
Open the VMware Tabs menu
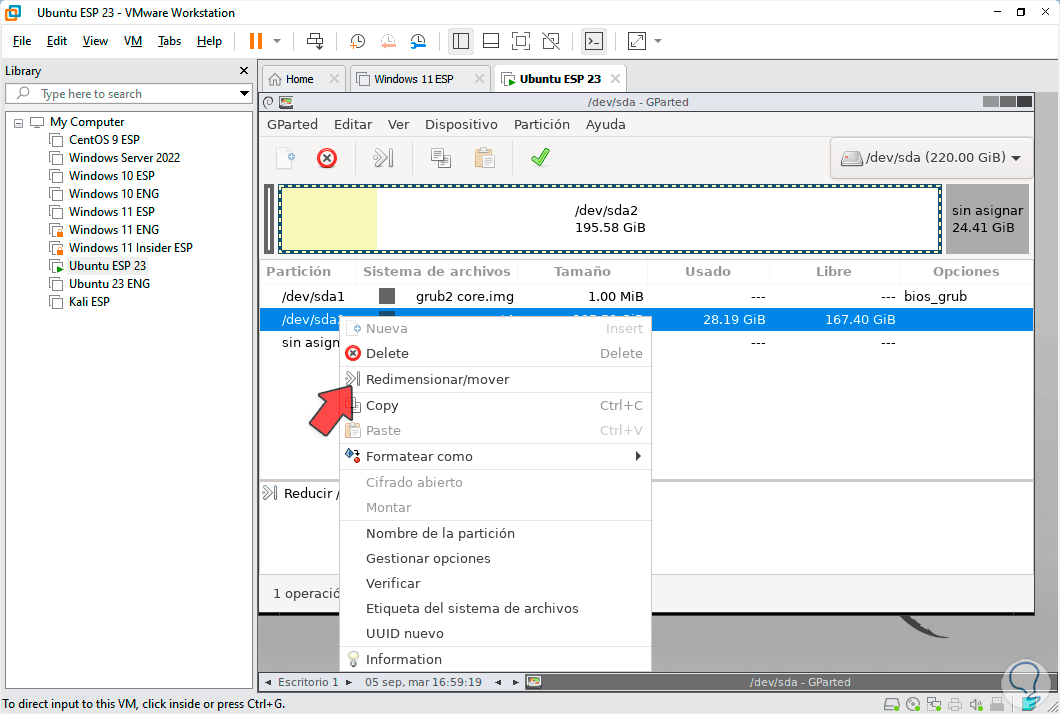[169, 41]
